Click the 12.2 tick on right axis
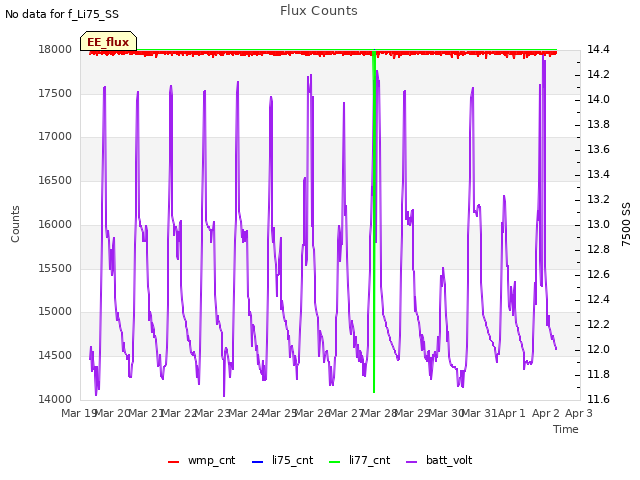 pos(598,324)
